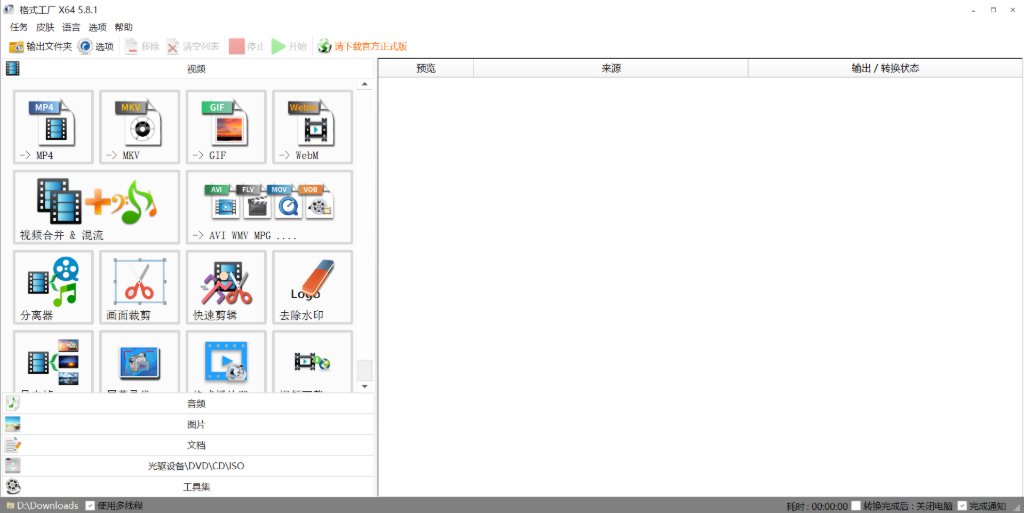Click the 来源 column header
Image resolution: width=1024 pixels, height=513 pixels.
tap(611, 68)
